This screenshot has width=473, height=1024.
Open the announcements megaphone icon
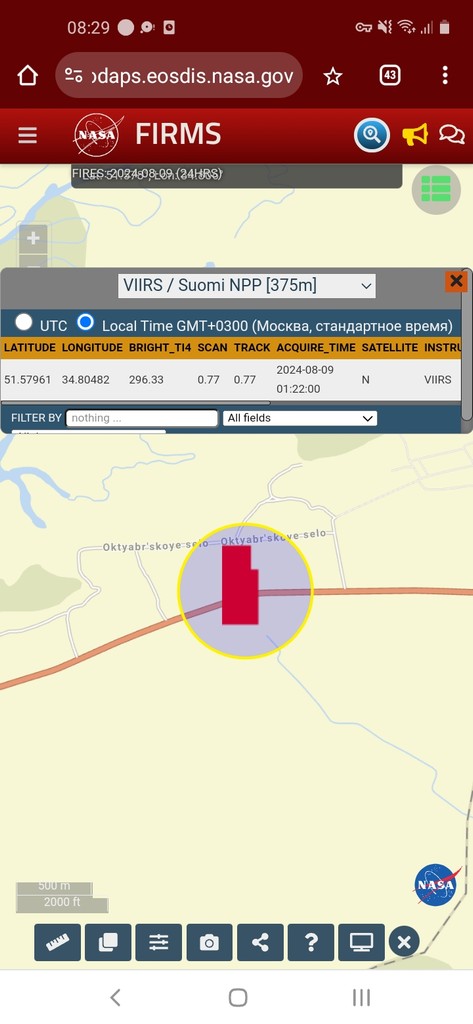pos(415,135)
